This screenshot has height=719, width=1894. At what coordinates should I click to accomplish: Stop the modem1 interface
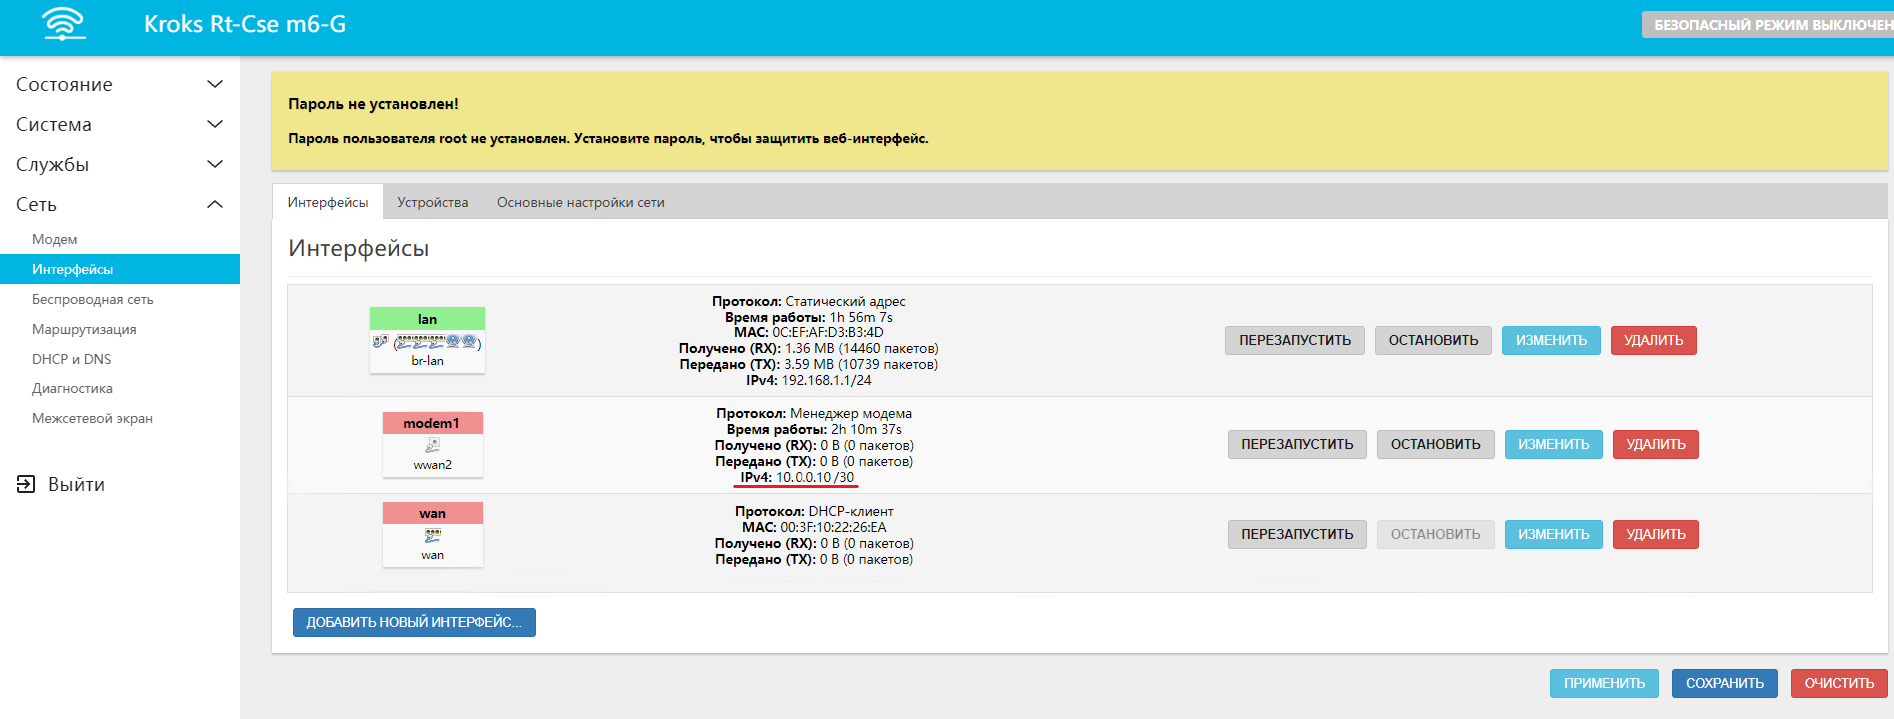point(1435,445)
